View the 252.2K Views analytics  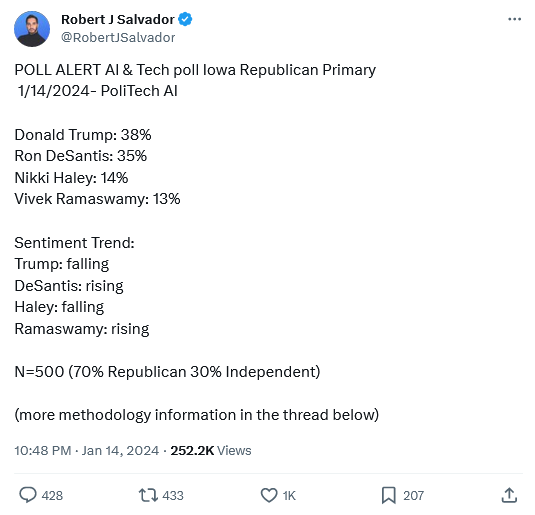211,450
